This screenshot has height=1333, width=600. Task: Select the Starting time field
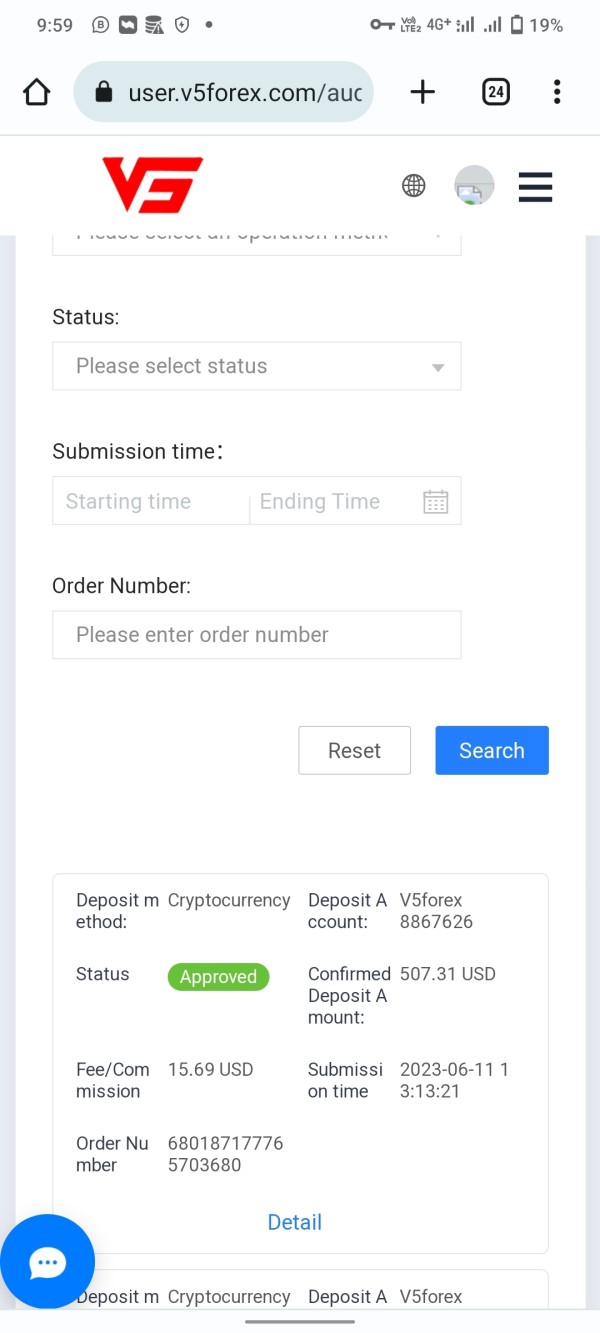click(x=150, y=501)
